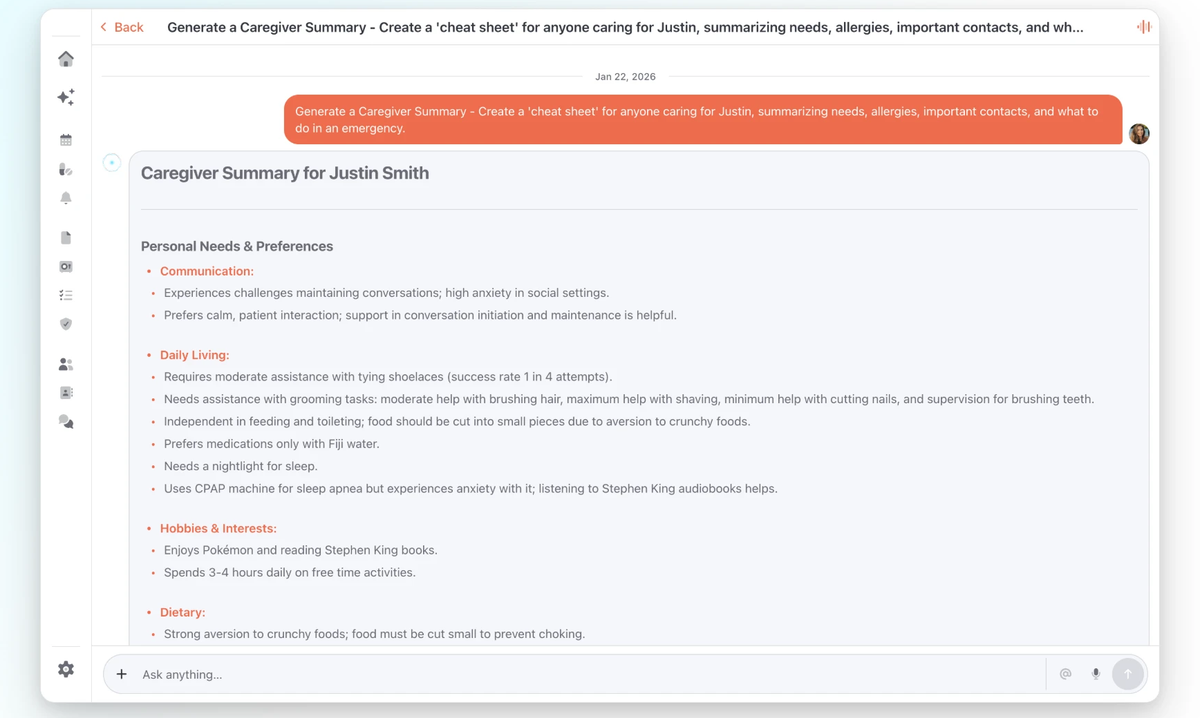The height and width of the screenshot is (718, 1200).
Task: Open the checklist tasks icon
Action: tap(66, 296)
